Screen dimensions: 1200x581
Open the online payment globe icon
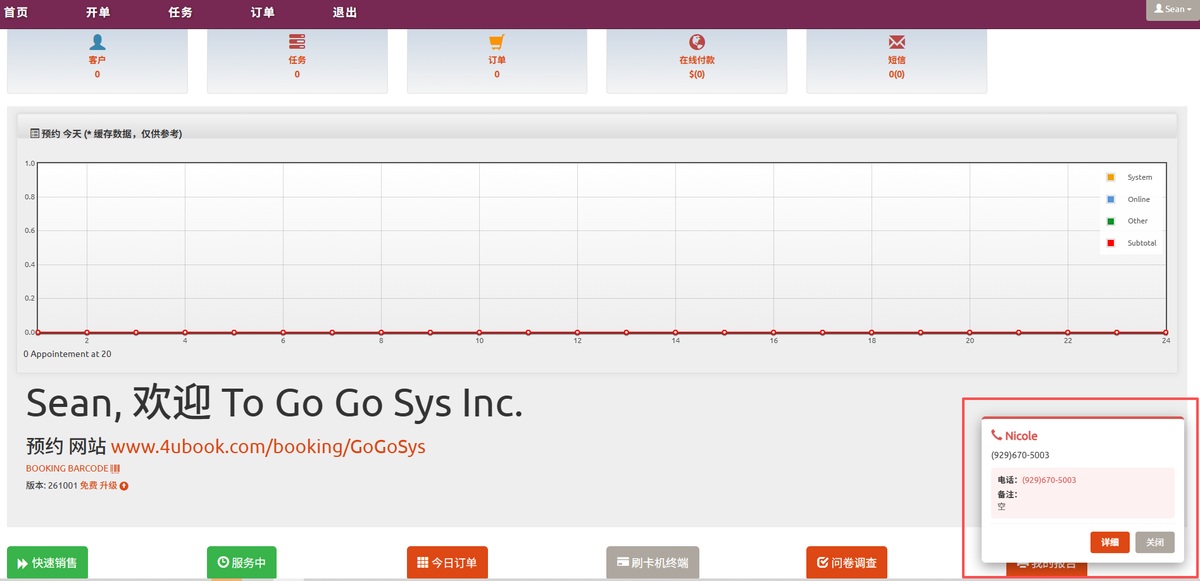click(x=697, y=42)
